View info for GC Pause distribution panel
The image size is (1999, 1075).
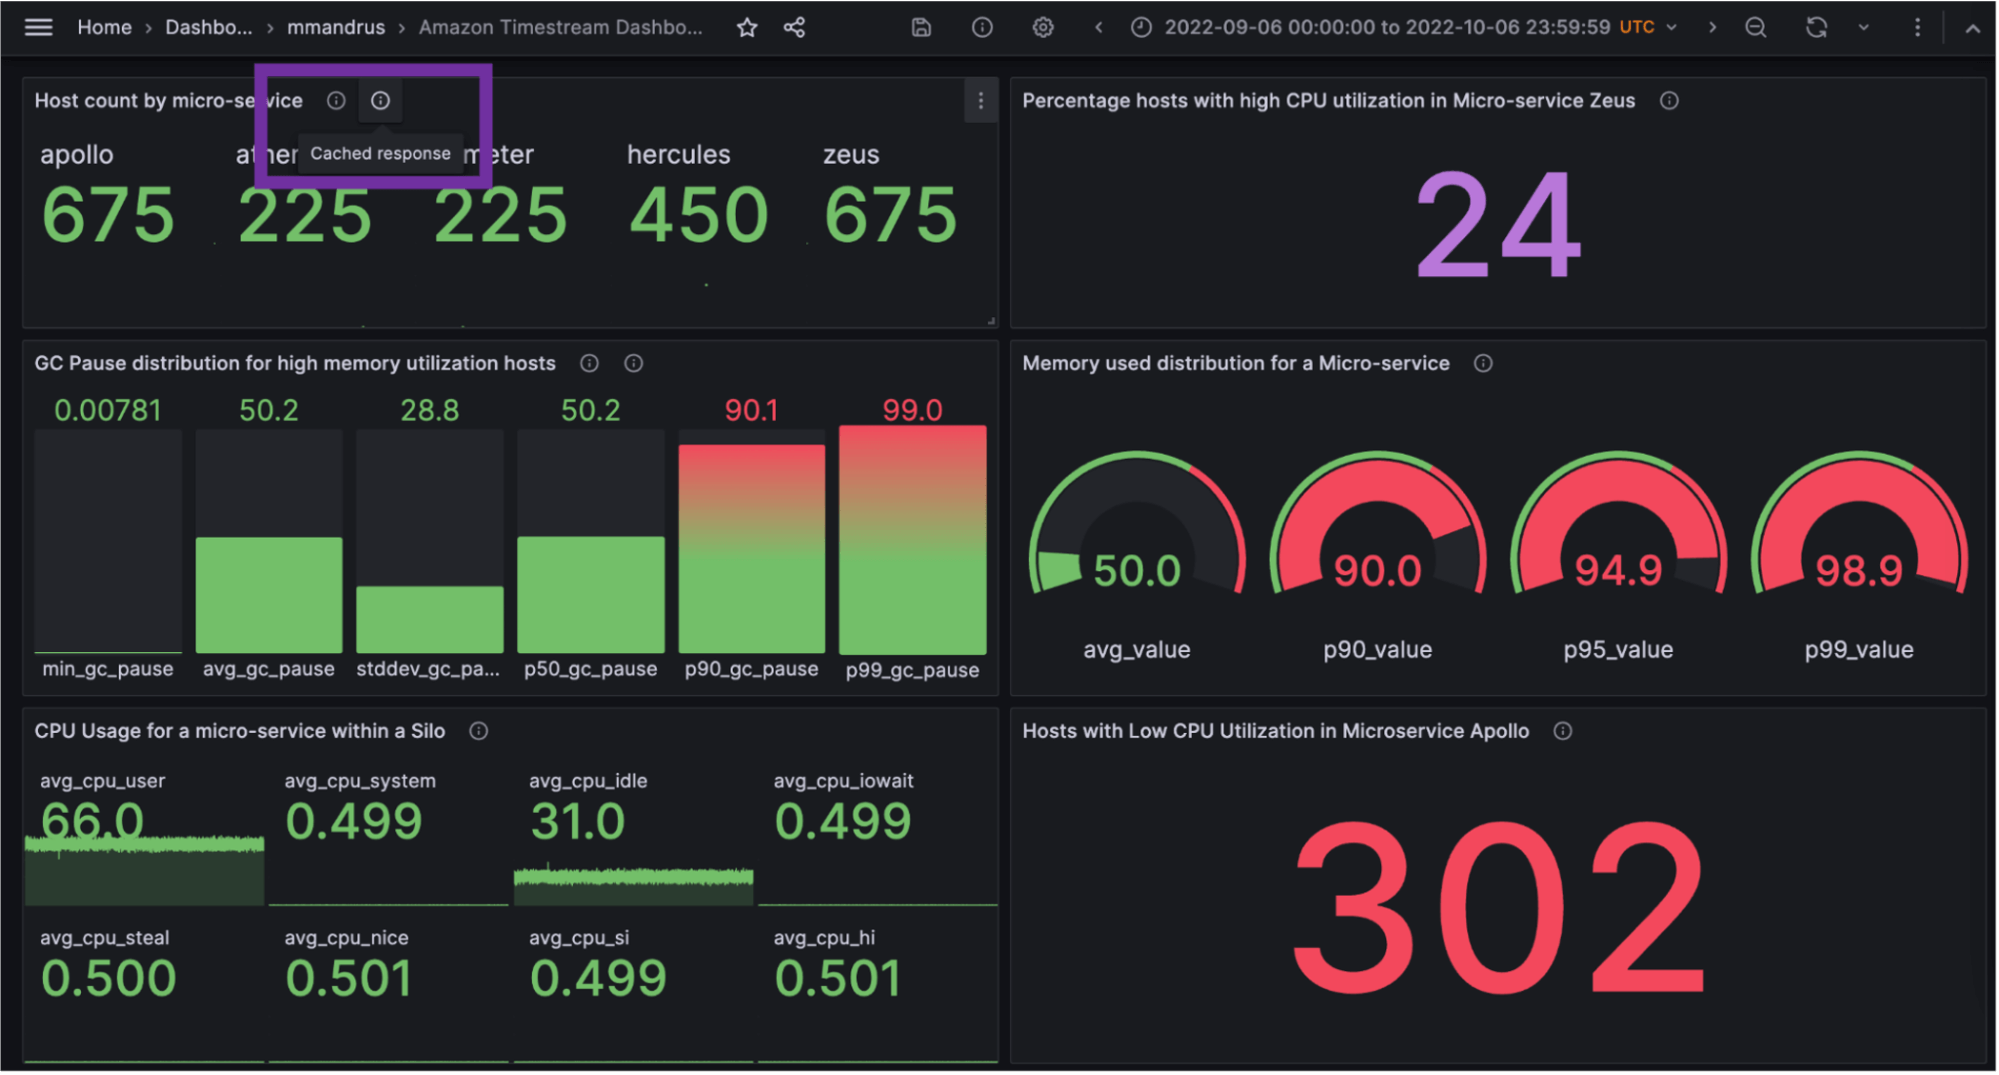(x=589, y=363)
